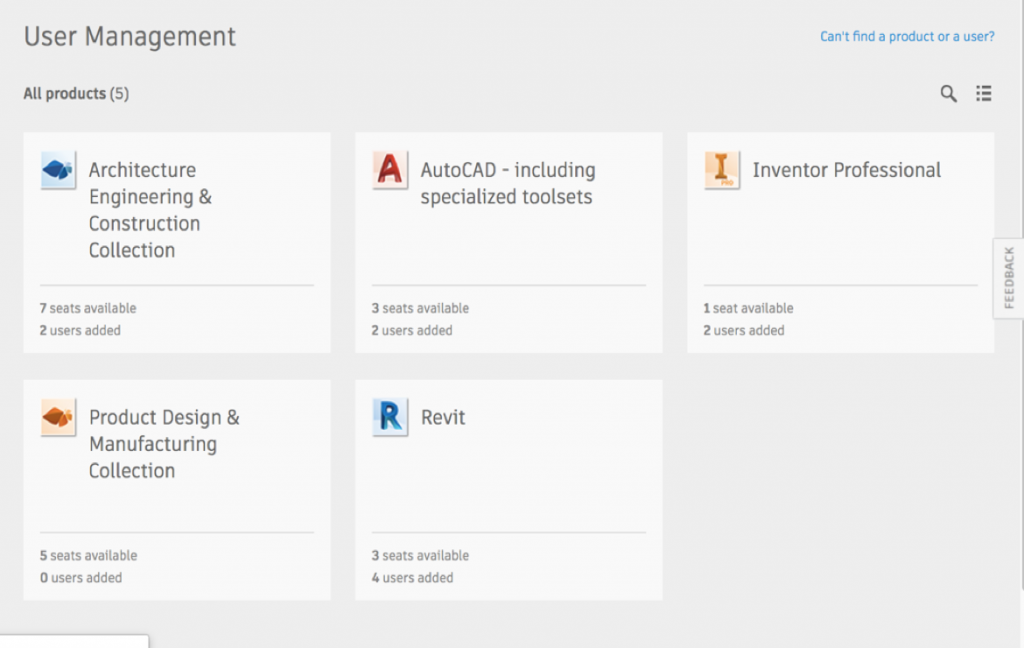This screenshot has width=1024, height=648.
Task: Switch to list view icon
Action: tap(984, 93)
